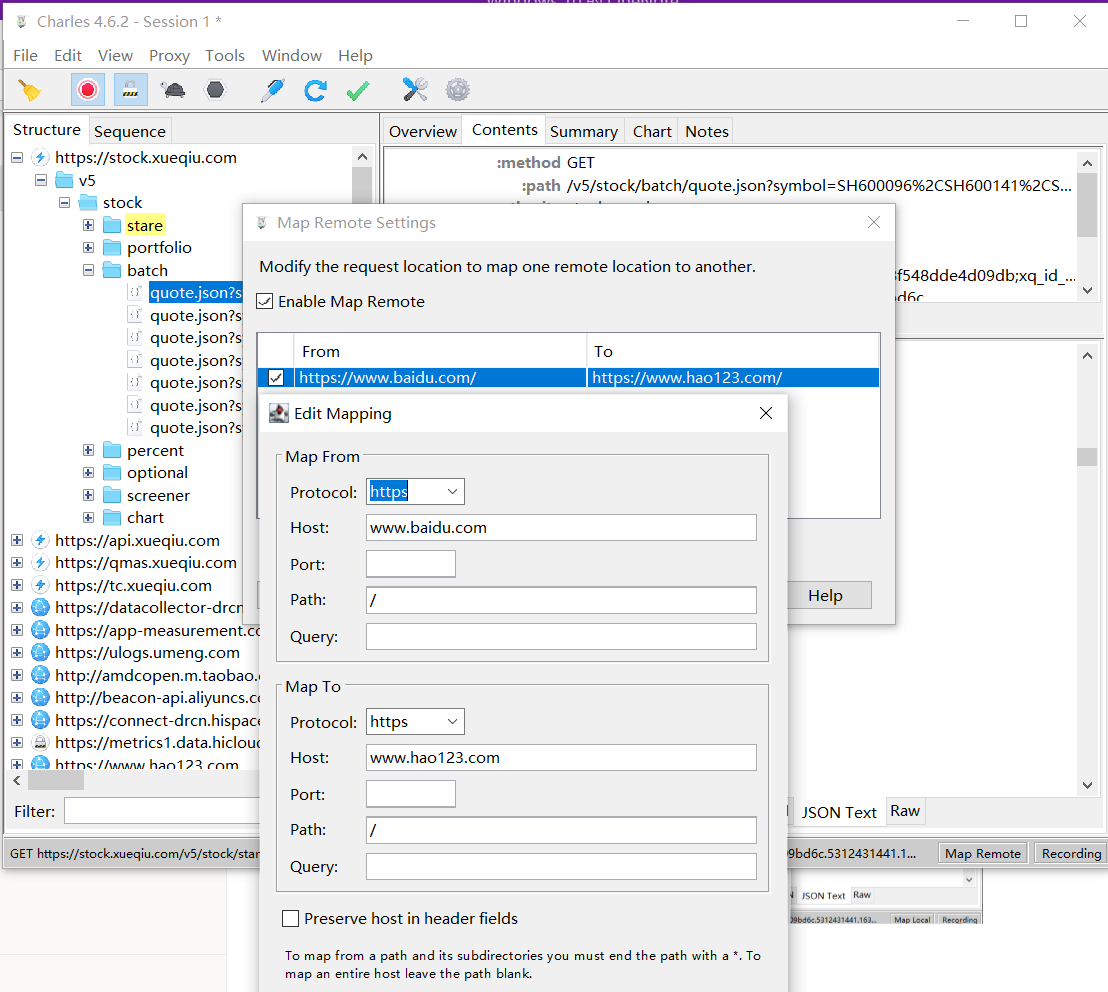Close the Map Remote Settings dialog

(874, 223)
